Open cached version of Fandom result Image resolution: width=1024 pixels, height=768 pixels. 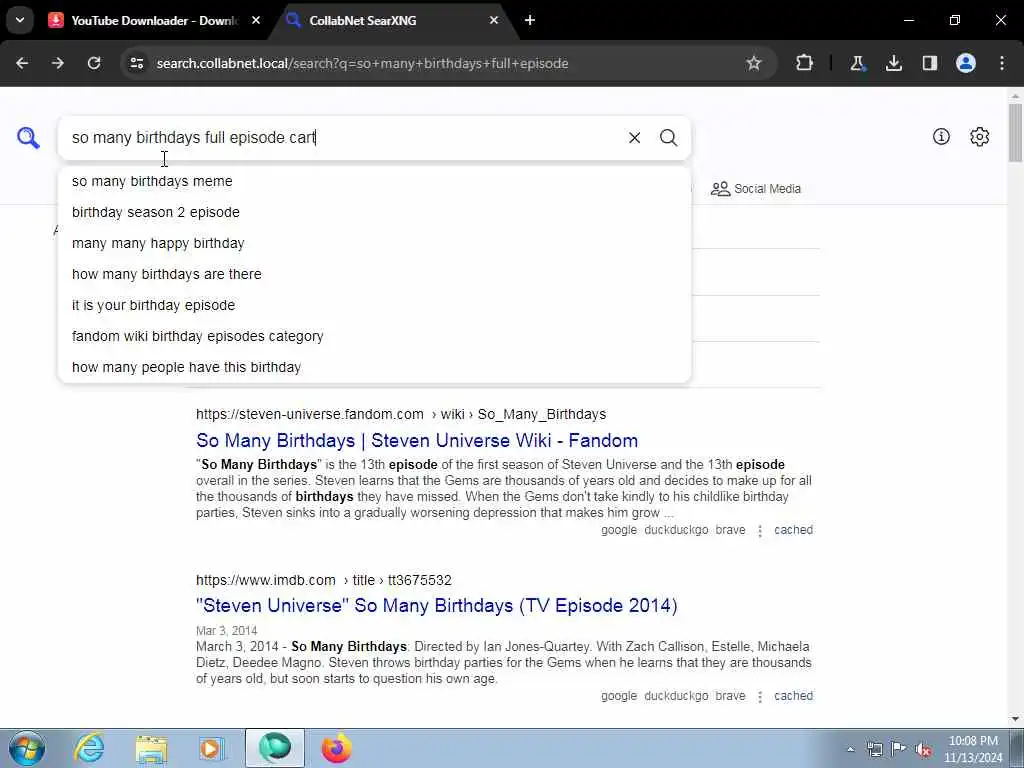pyautogui.click(x=793, y=530)
